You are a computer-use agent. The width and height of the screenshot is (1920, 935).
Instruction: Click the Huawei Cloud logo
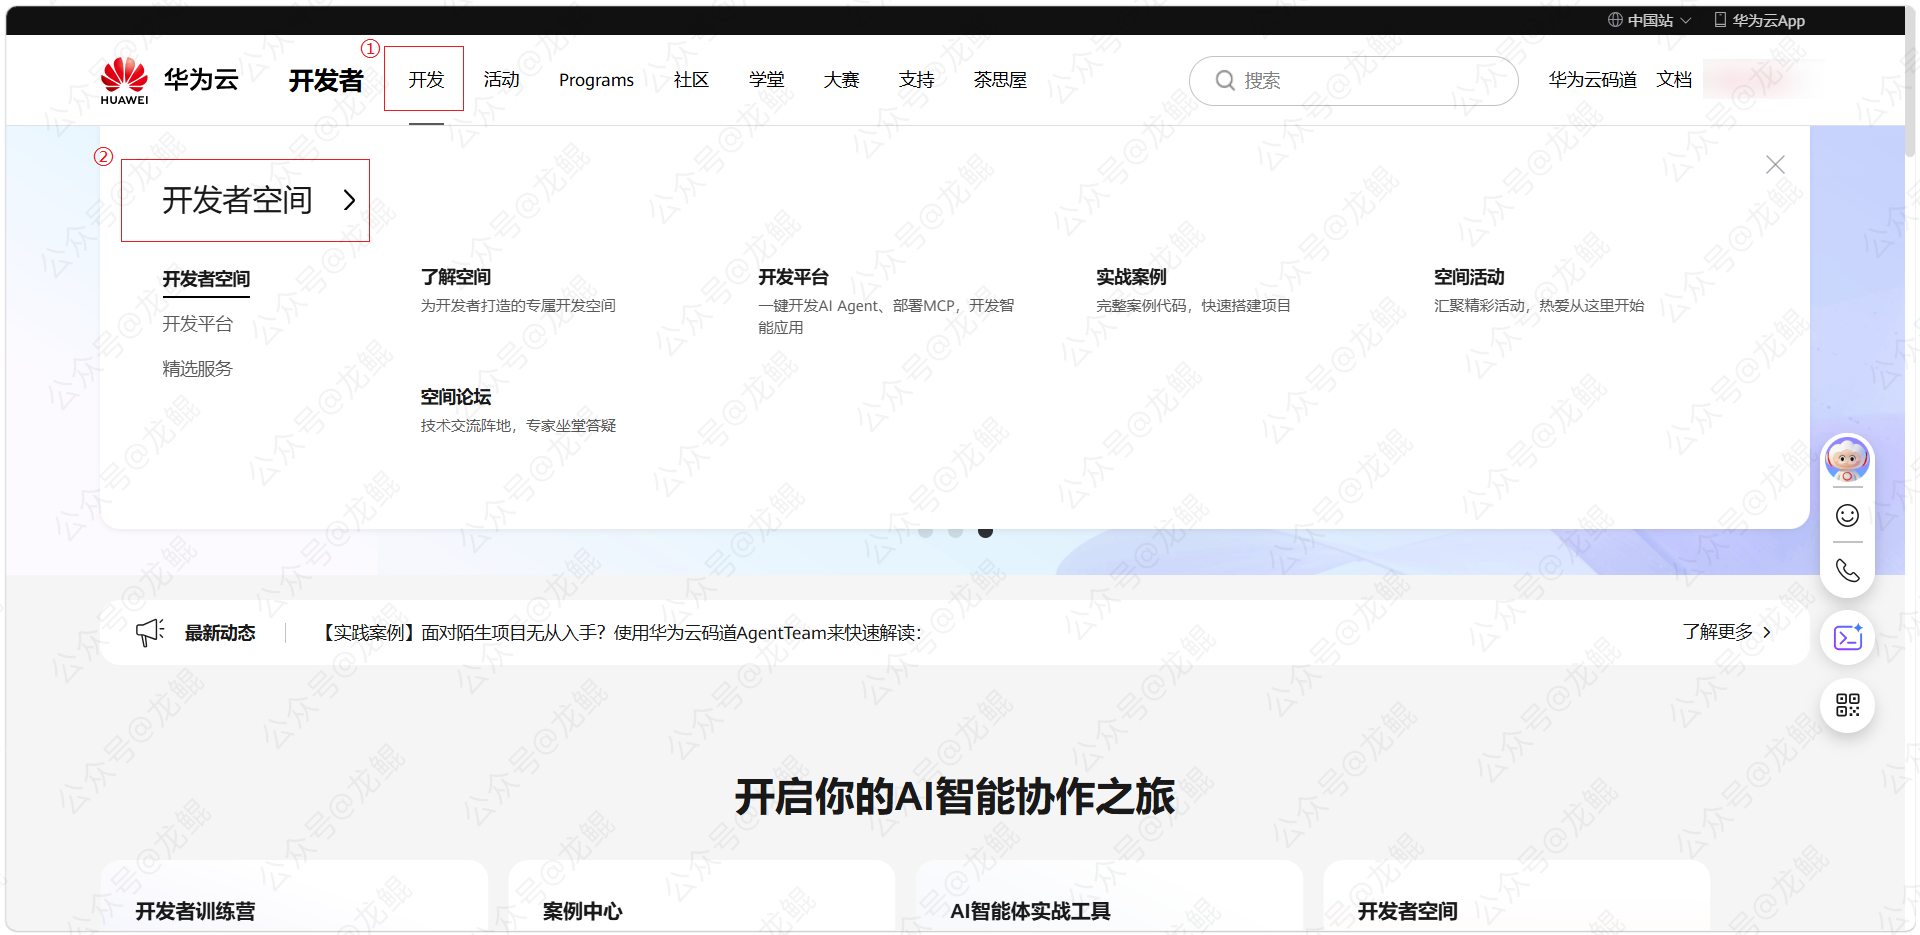pos(169,80)
